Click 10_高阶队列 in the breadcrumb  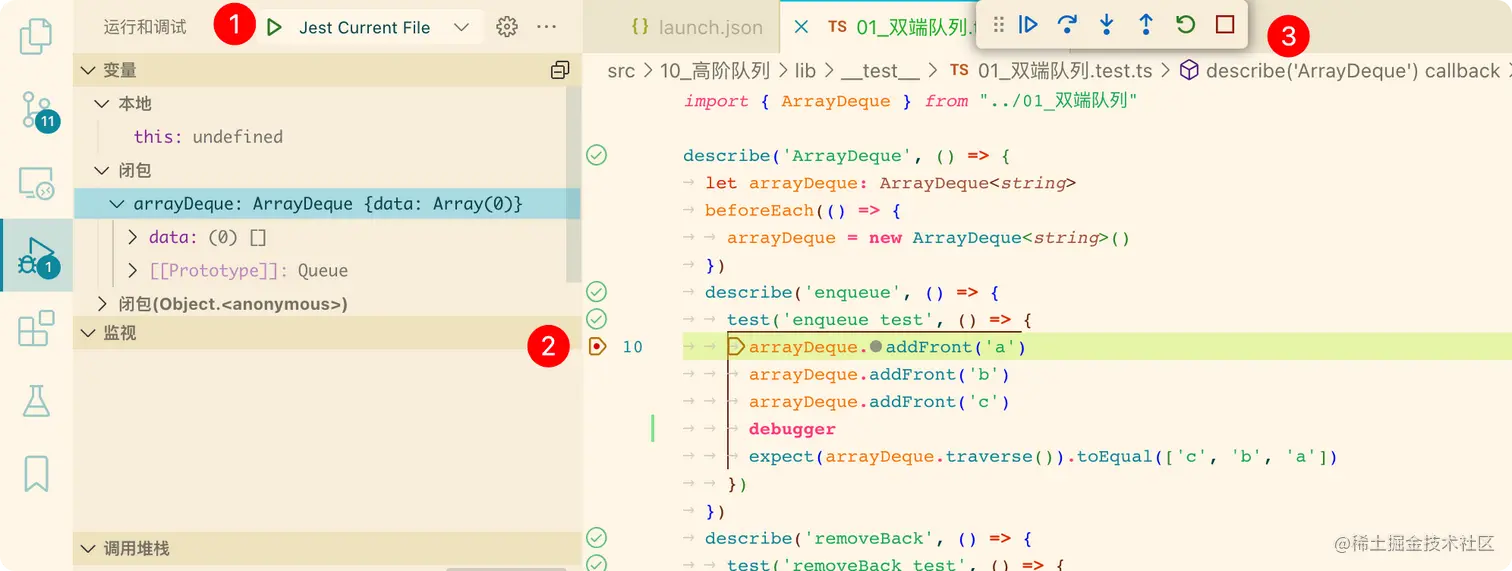click(x=715, y=71)
